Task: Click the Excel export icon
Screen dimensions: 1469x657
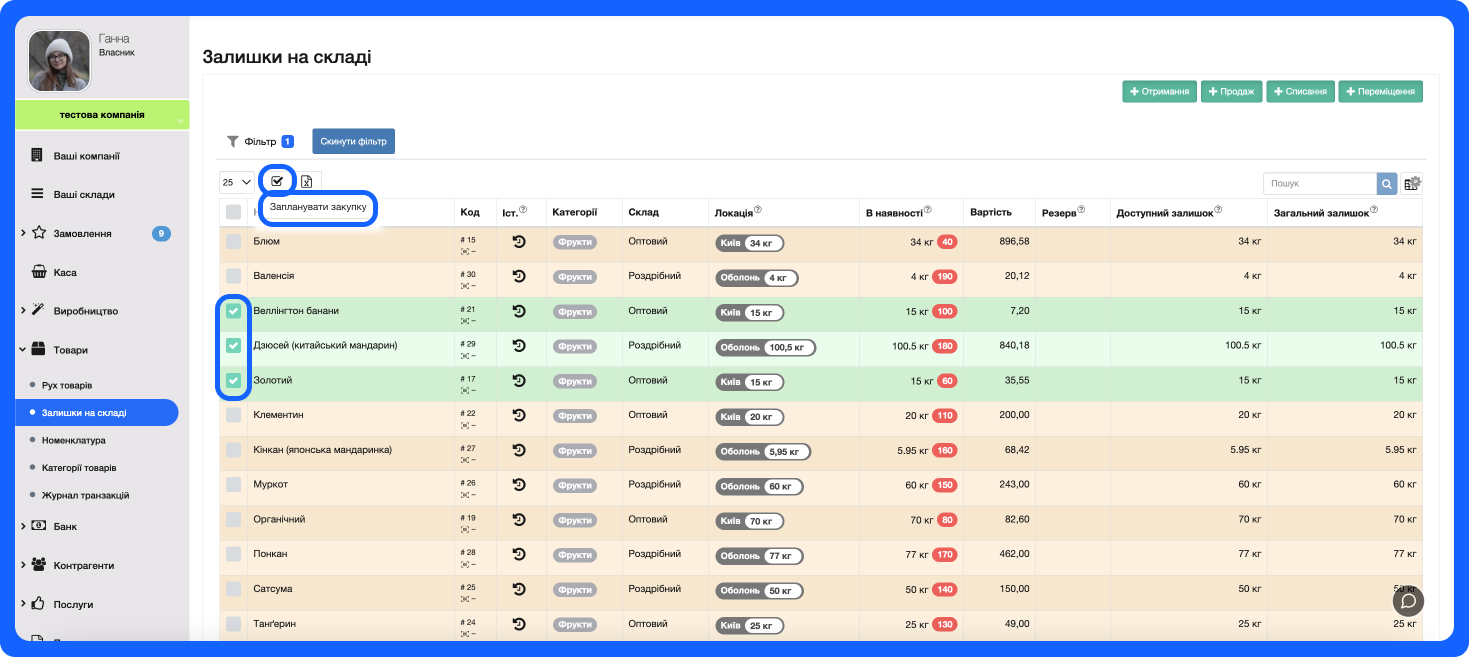Action: click(x=307, y=182)
